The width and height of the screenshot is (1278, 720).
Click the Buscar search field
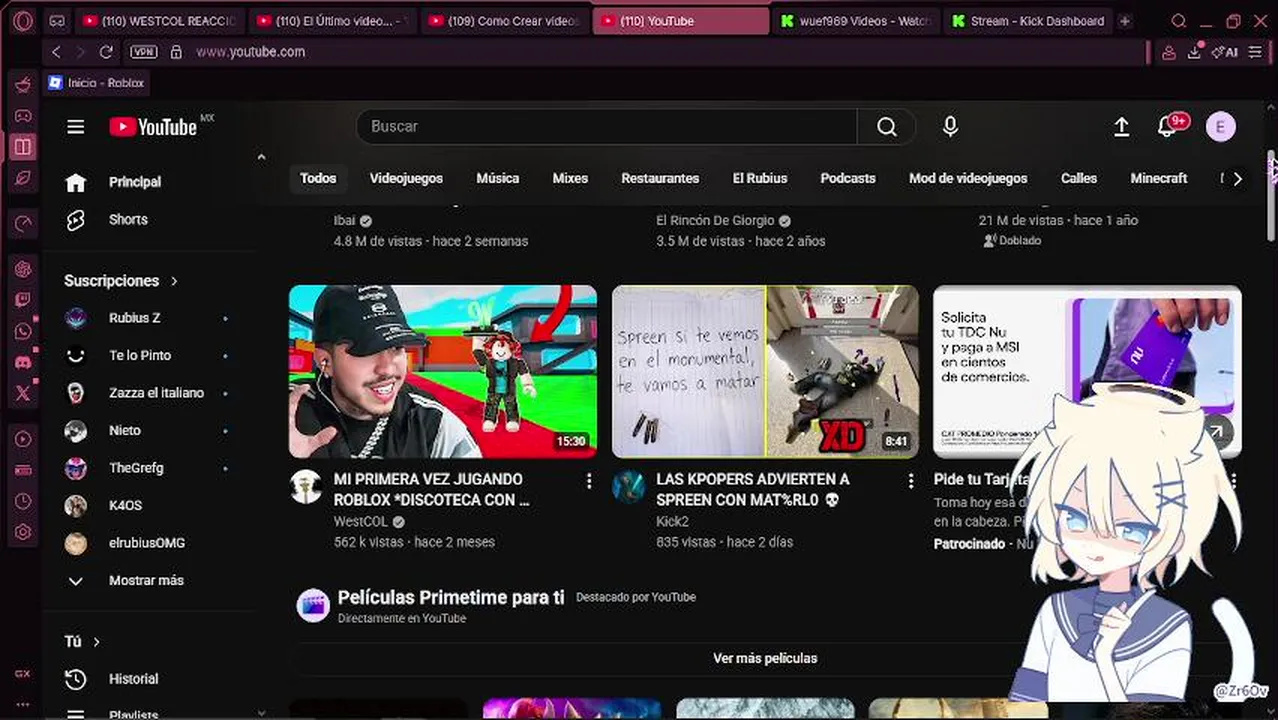[606, 126]
